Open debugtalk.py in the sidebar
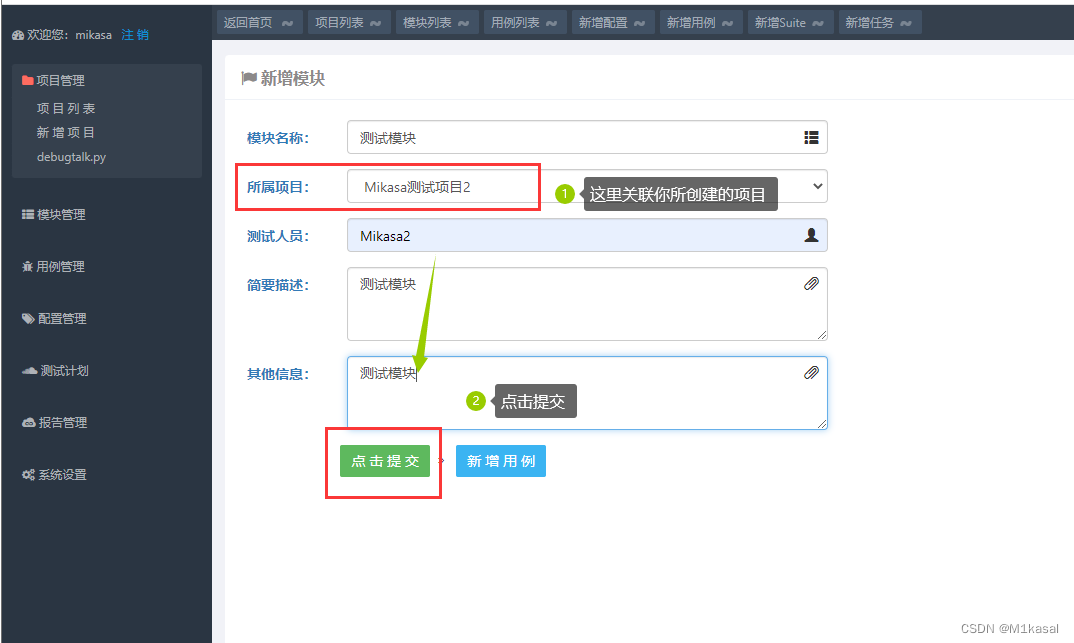The height and width of the screenshot is (643, 1074). (x=71, y=157)
